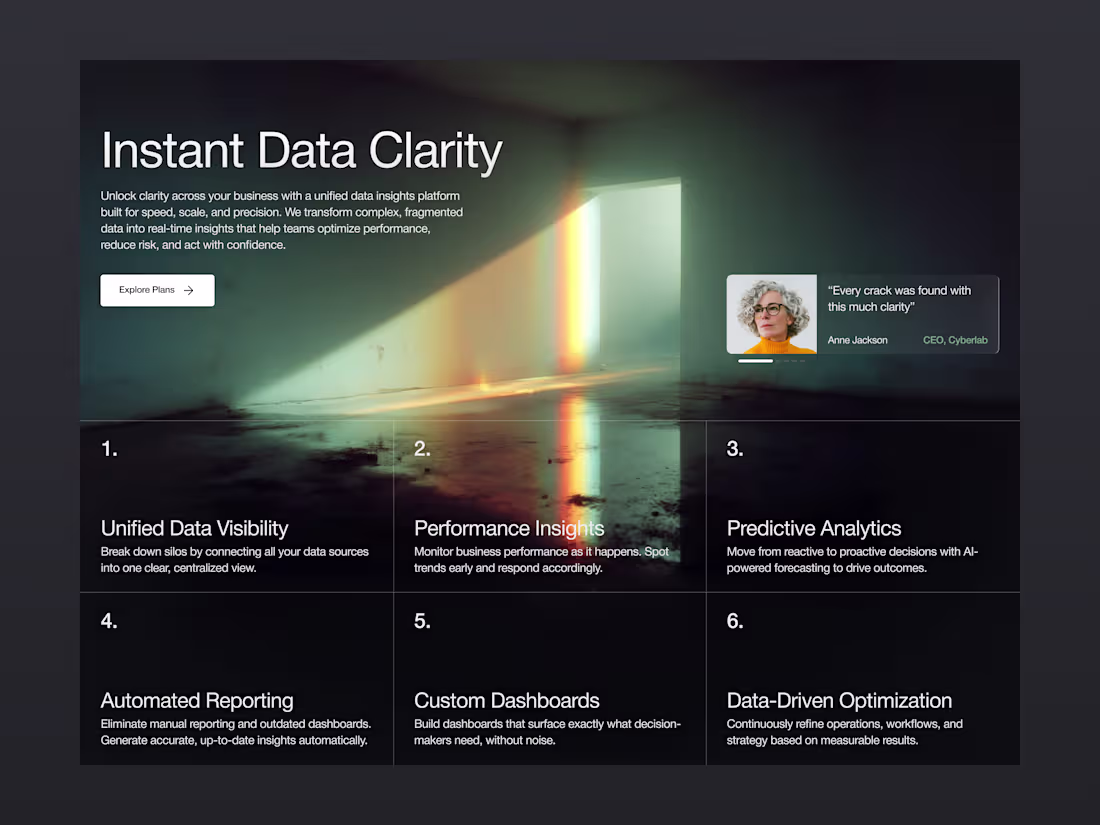Click the number 4 on Automated Reporting
1100x825 pixels.
pyautogui.click(x=109, y=621)
